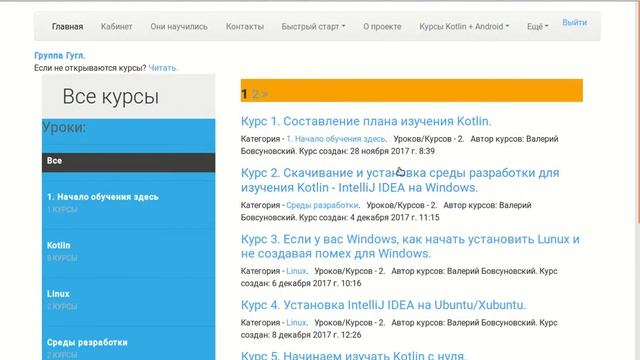Click current page 1 in pagination
The width and height of the screenshot is (640, 360).
click(244, 94)
